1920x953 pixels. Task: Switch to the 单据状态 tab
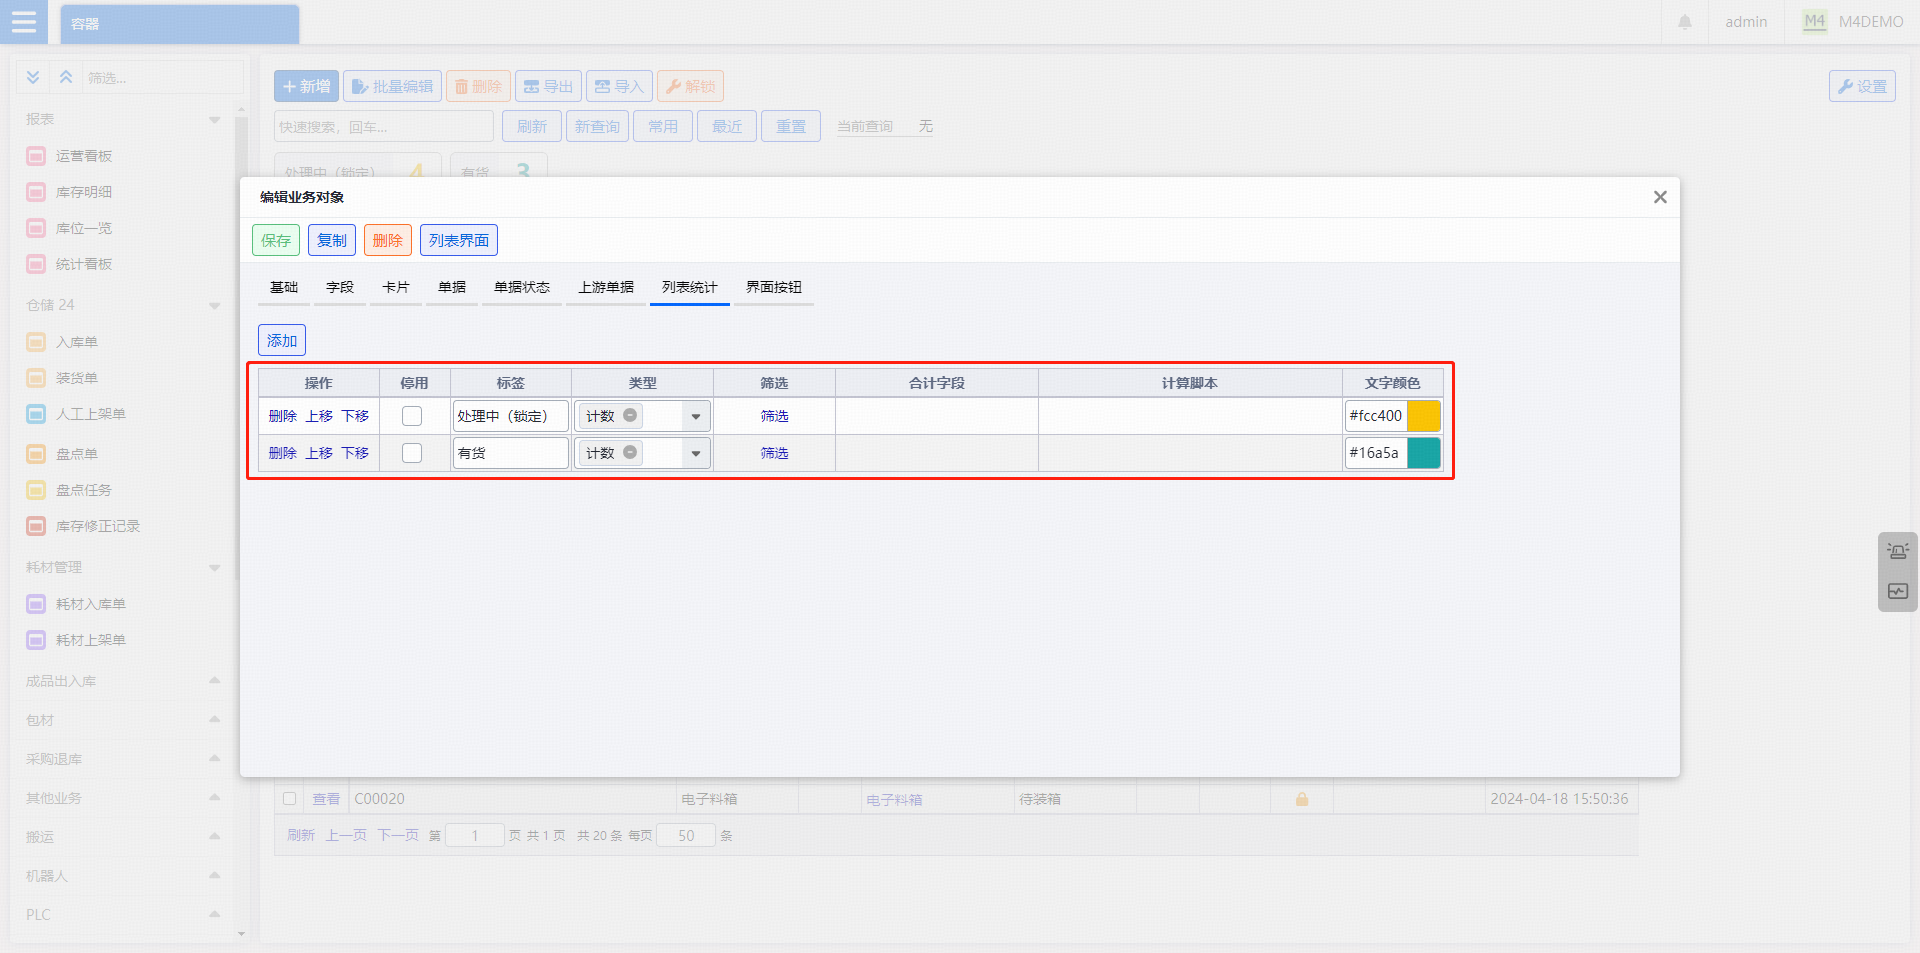click(522, 287)
